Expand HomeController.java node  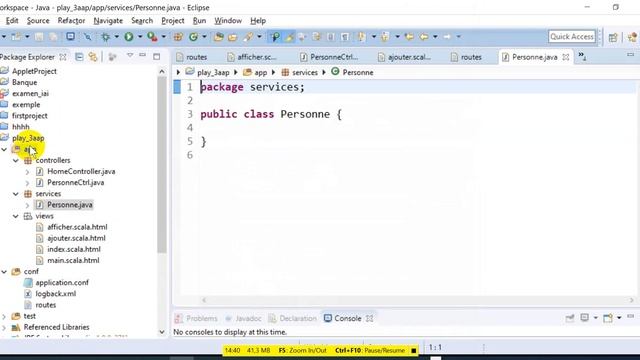[27, 172]
